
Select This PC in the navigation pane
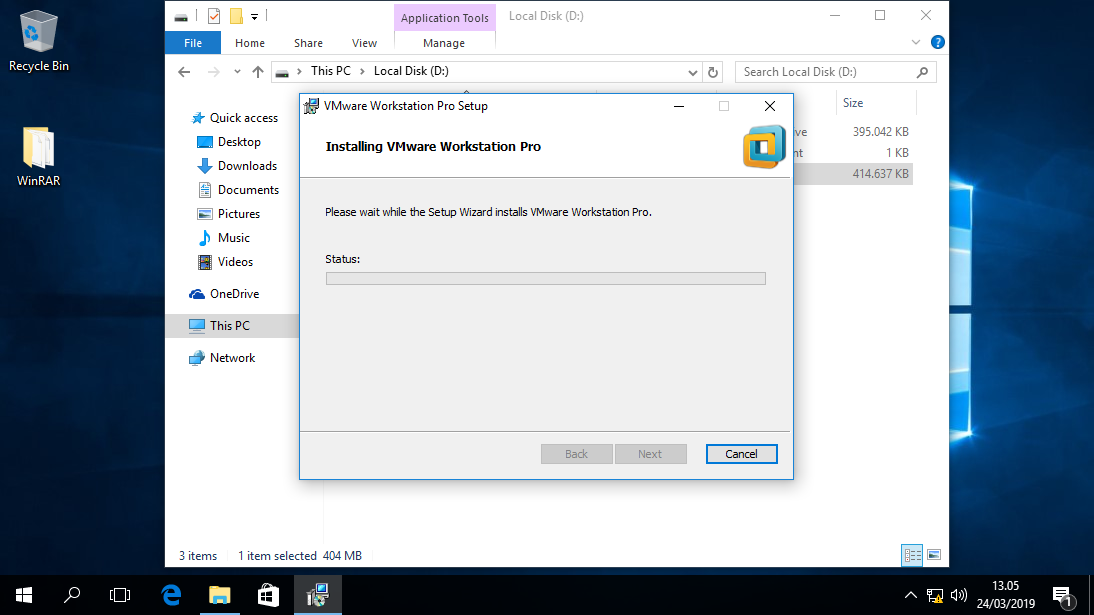click(x=230, y=326)
